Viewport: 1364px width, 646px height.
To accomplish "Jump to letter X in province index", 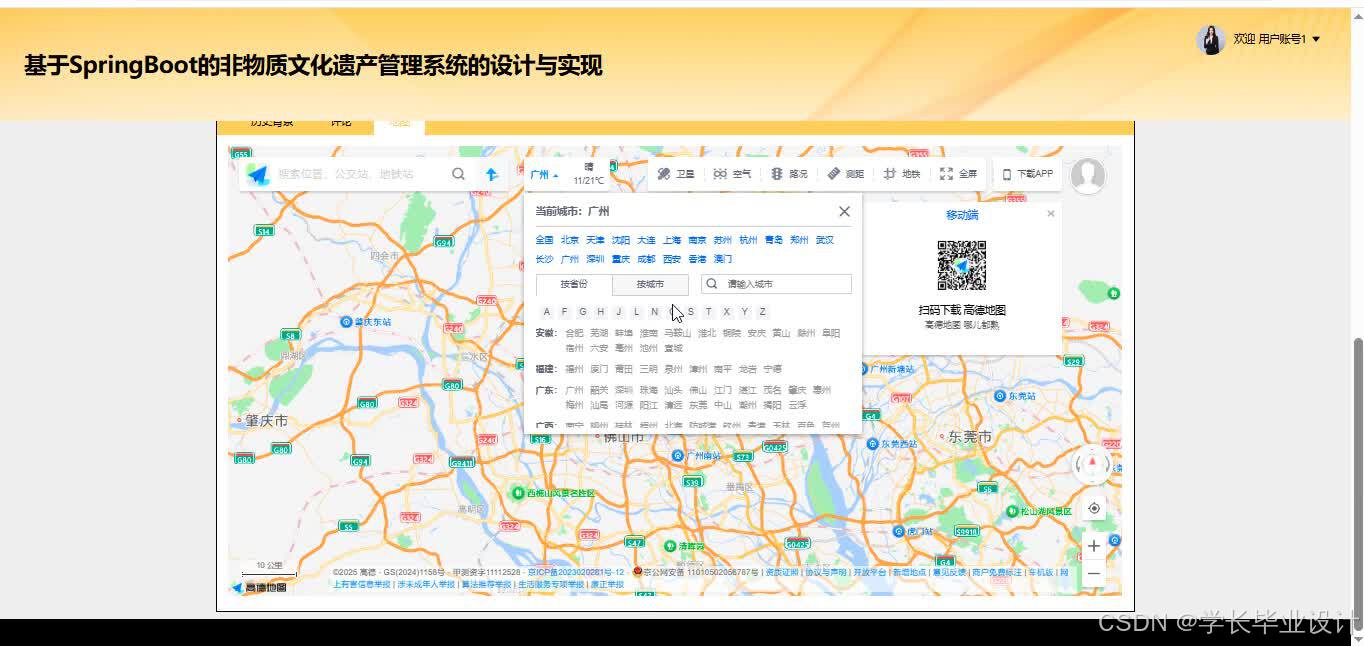I will (726, 312).
